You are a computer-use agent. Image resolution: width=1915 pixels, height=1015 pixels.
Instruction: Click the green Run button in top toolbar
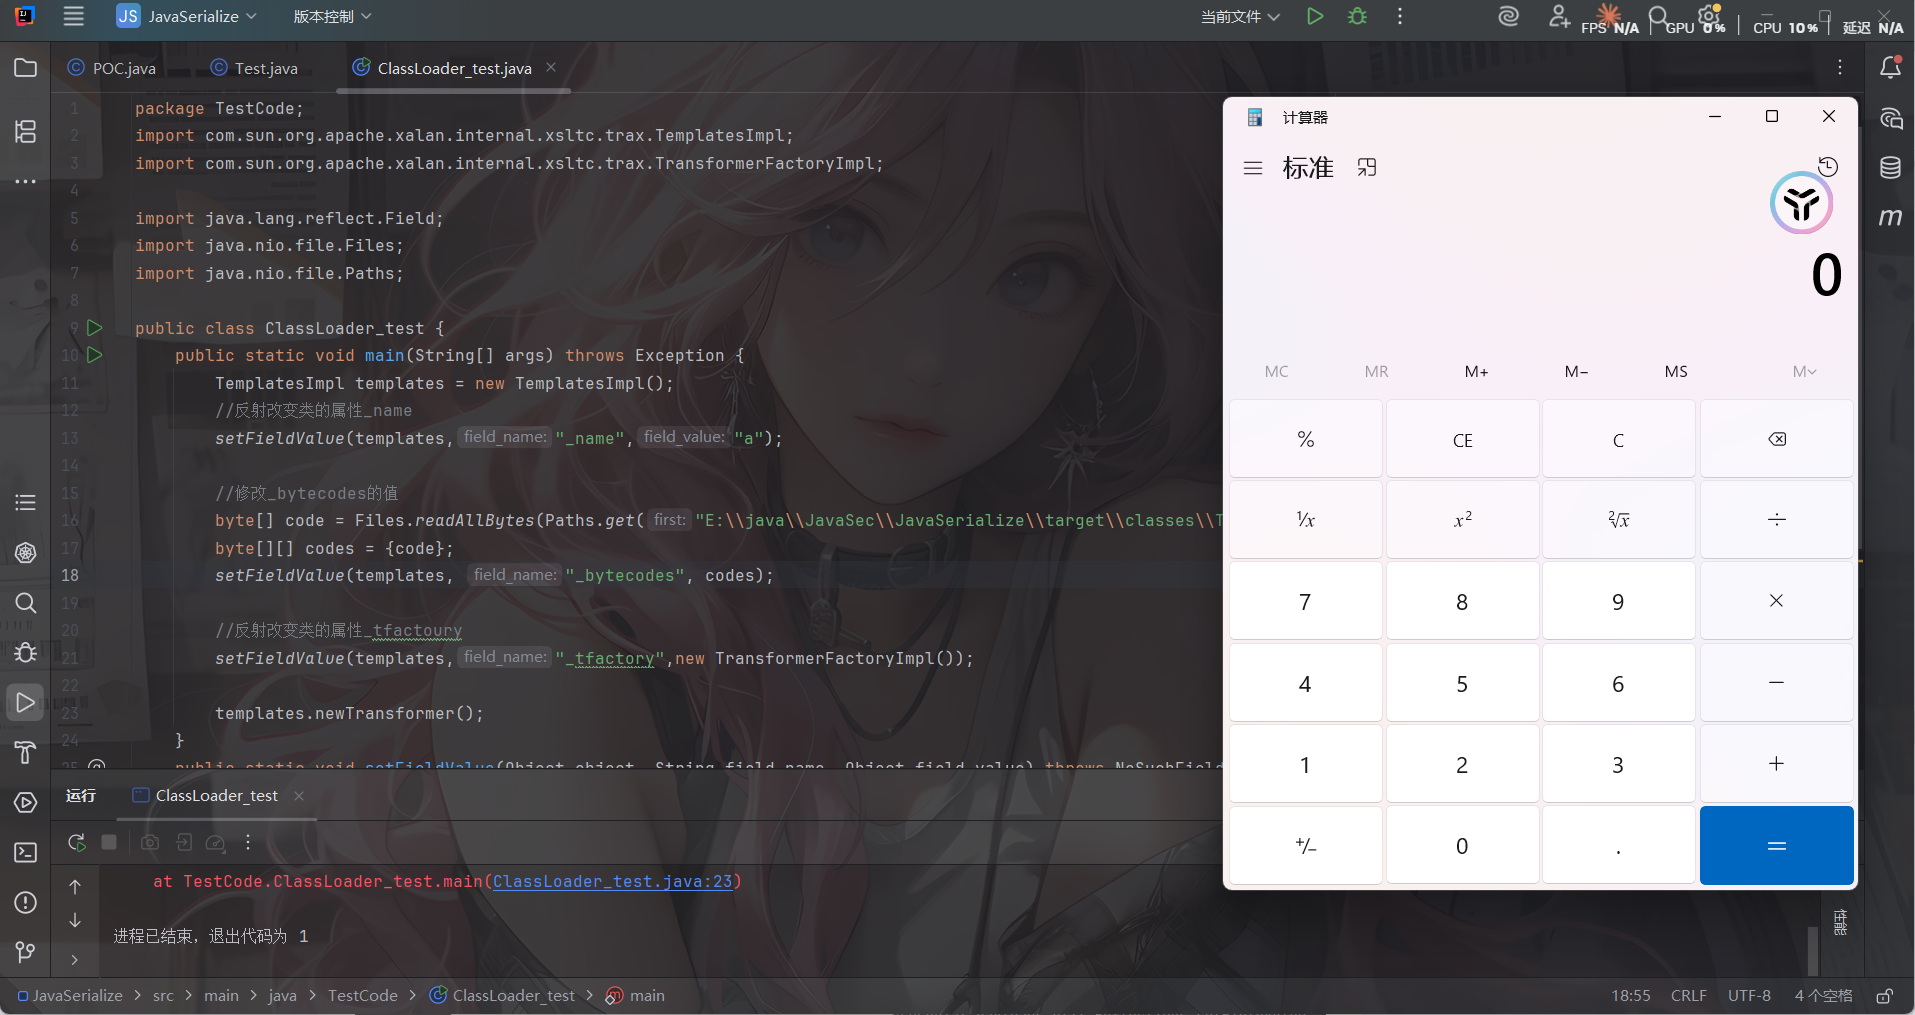click(x=1315, y=16)
